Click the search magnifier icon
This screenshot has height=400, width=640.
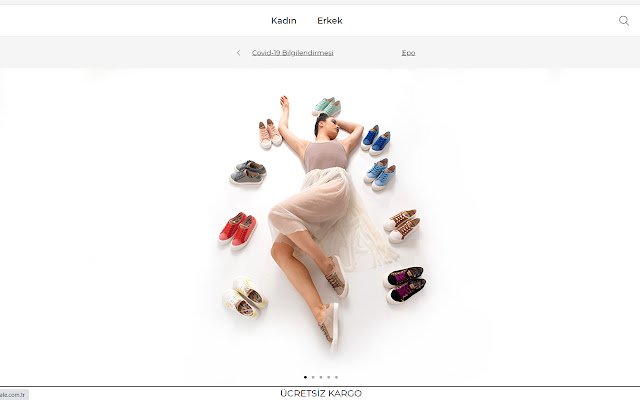pyautogui.click(x=624, y=21)
